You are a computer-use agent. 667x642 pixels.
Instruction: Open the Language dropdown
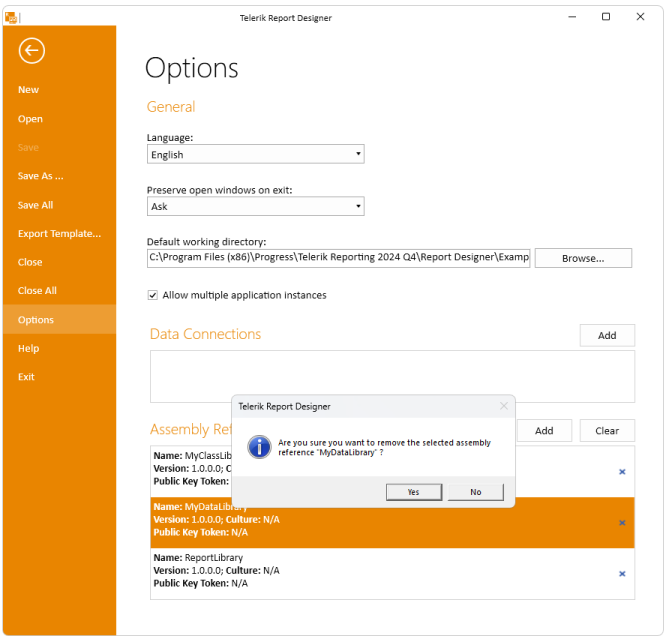click(x=256, y=154)
